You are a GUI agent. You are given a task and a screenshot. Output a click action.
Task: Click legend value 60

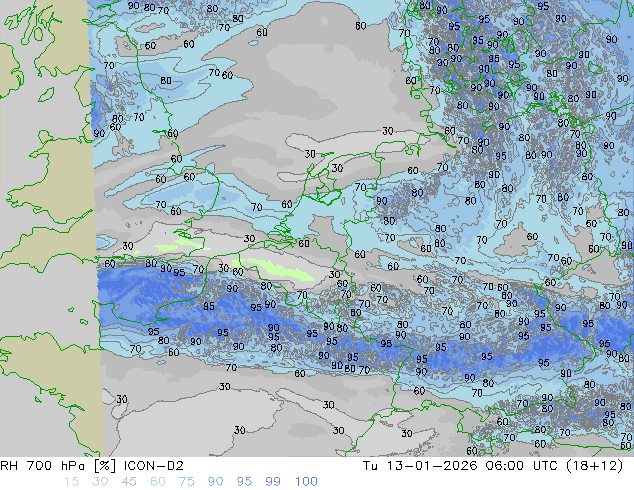pos(158,482)
